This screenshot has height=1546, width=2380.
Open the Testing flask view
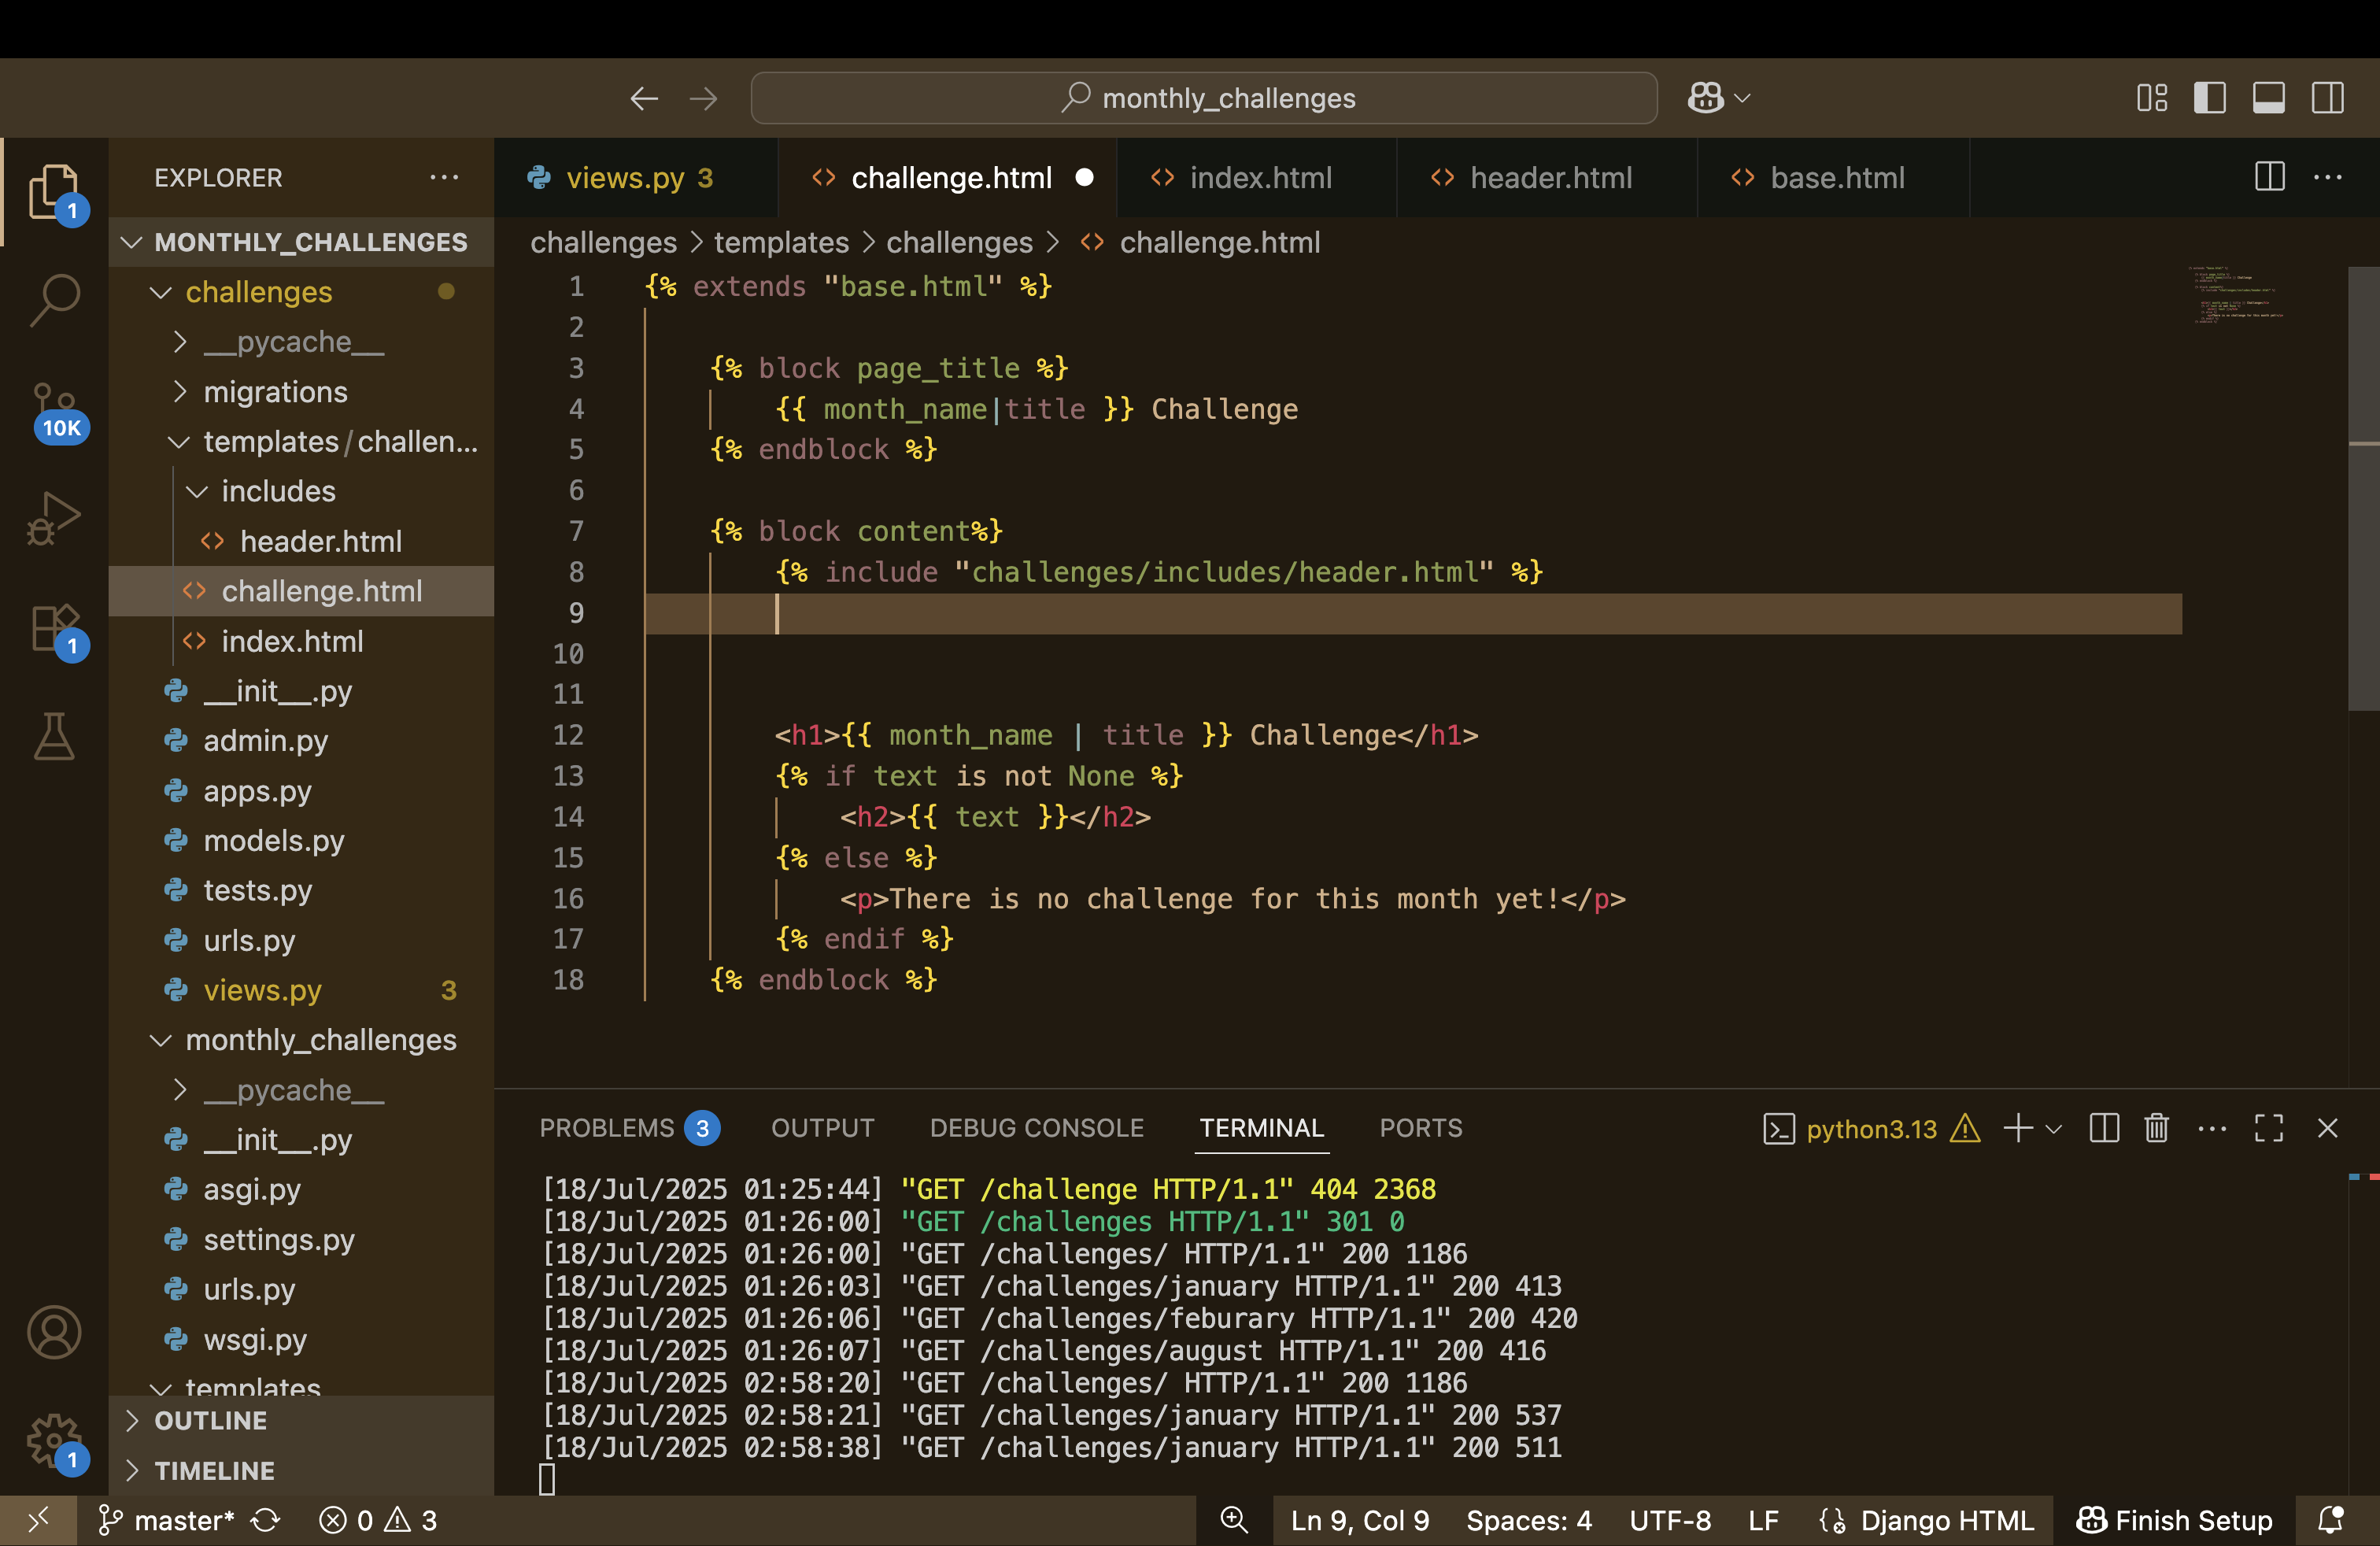54,737
